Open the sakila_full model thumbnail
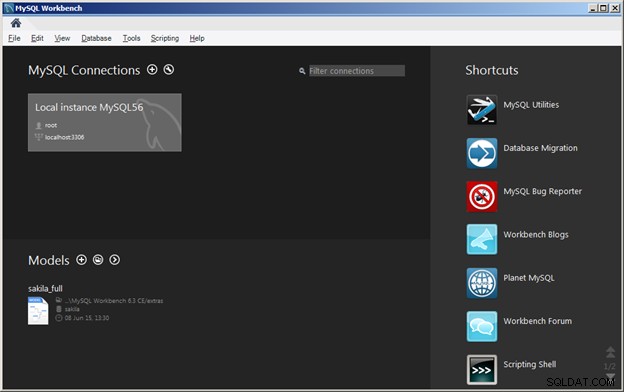The image size is (624, 392). click(x=38, y=311)
